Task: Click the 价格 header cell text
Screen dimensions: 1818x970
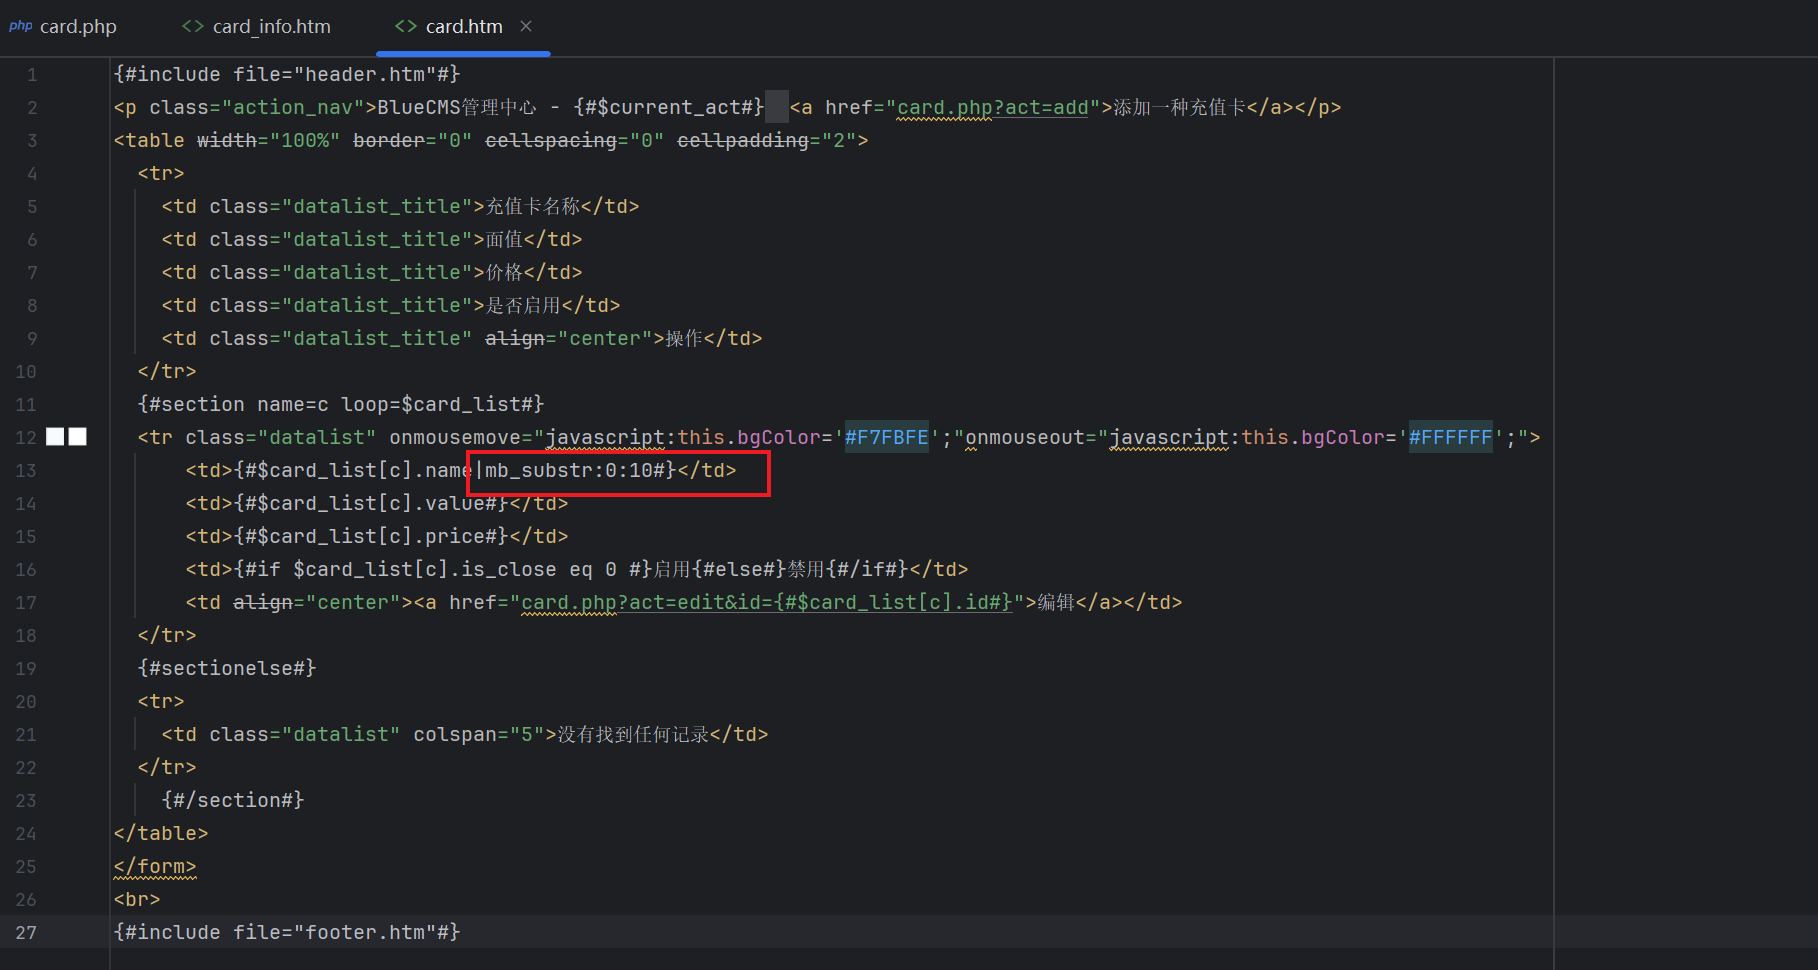Action: pyautogui.click(x=505, y=272)
